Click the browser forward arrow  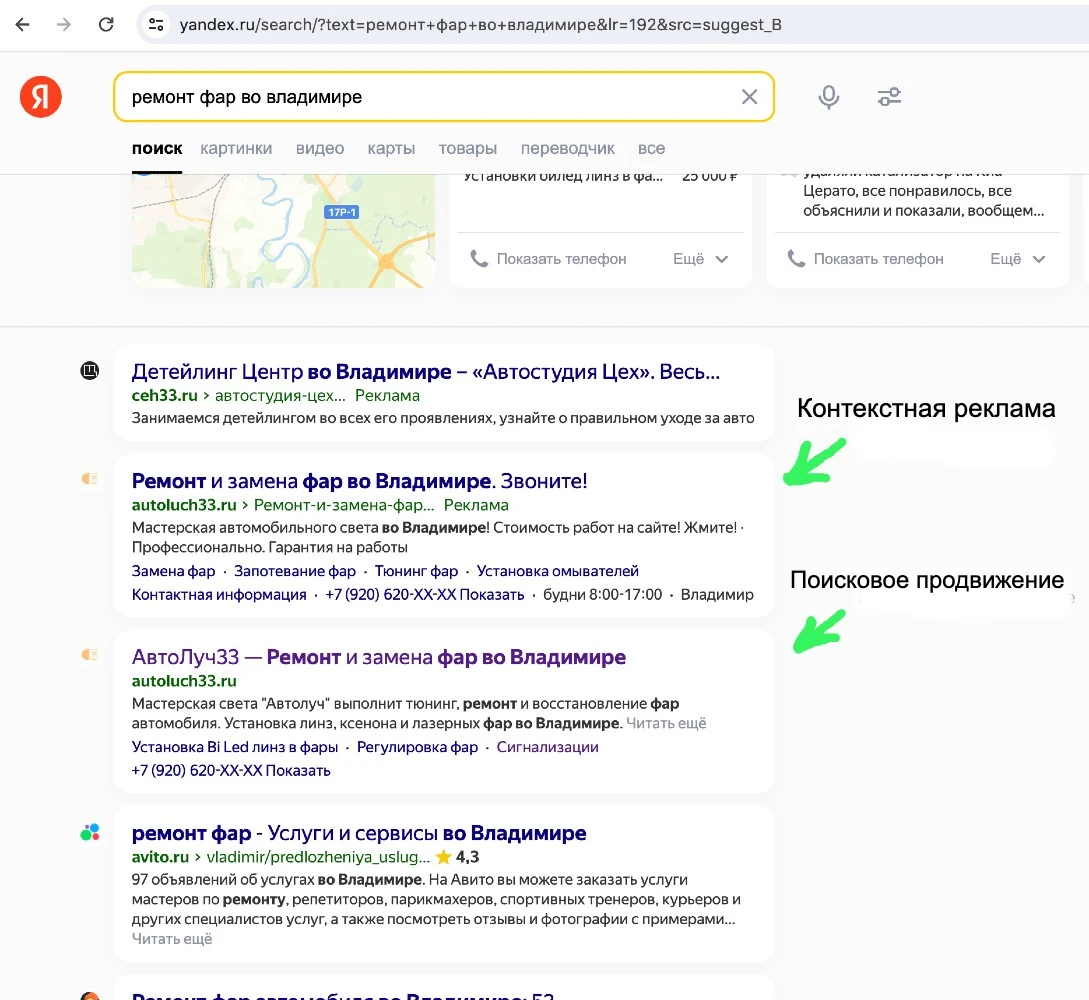64,25
